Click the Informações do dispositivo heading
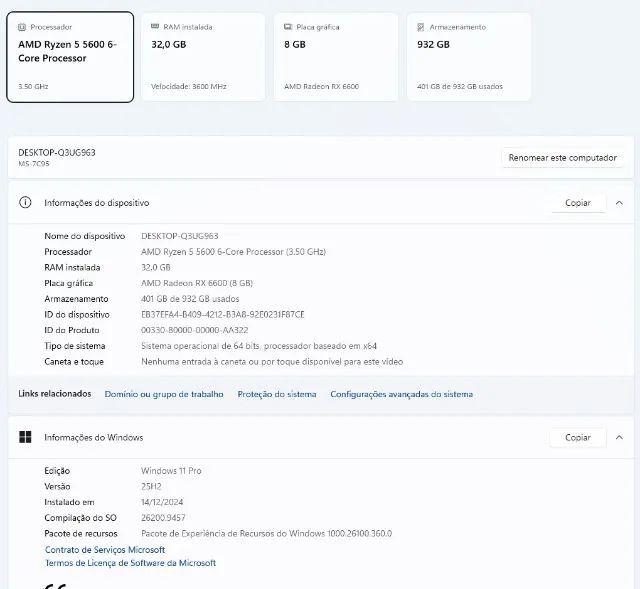Image resolution: width=640 pixels, height=589 pixels. (x=97, y=203)
